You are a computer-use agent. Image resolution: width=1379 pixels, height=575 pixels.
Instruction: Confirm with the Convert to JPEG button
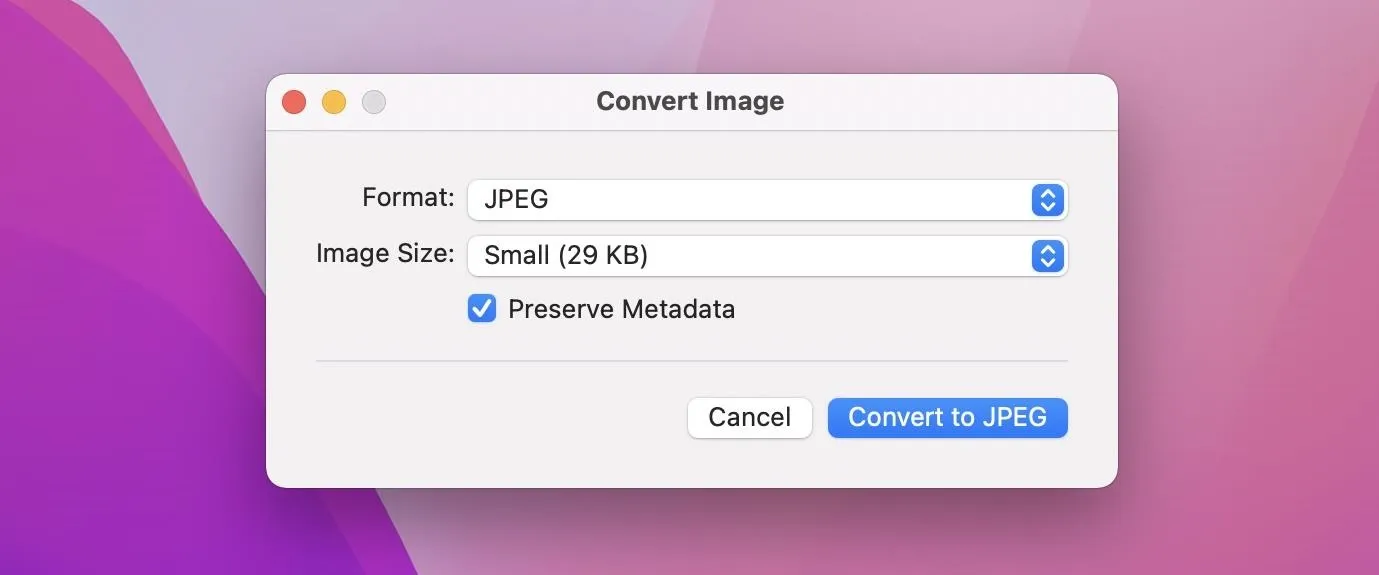[947, 417]
